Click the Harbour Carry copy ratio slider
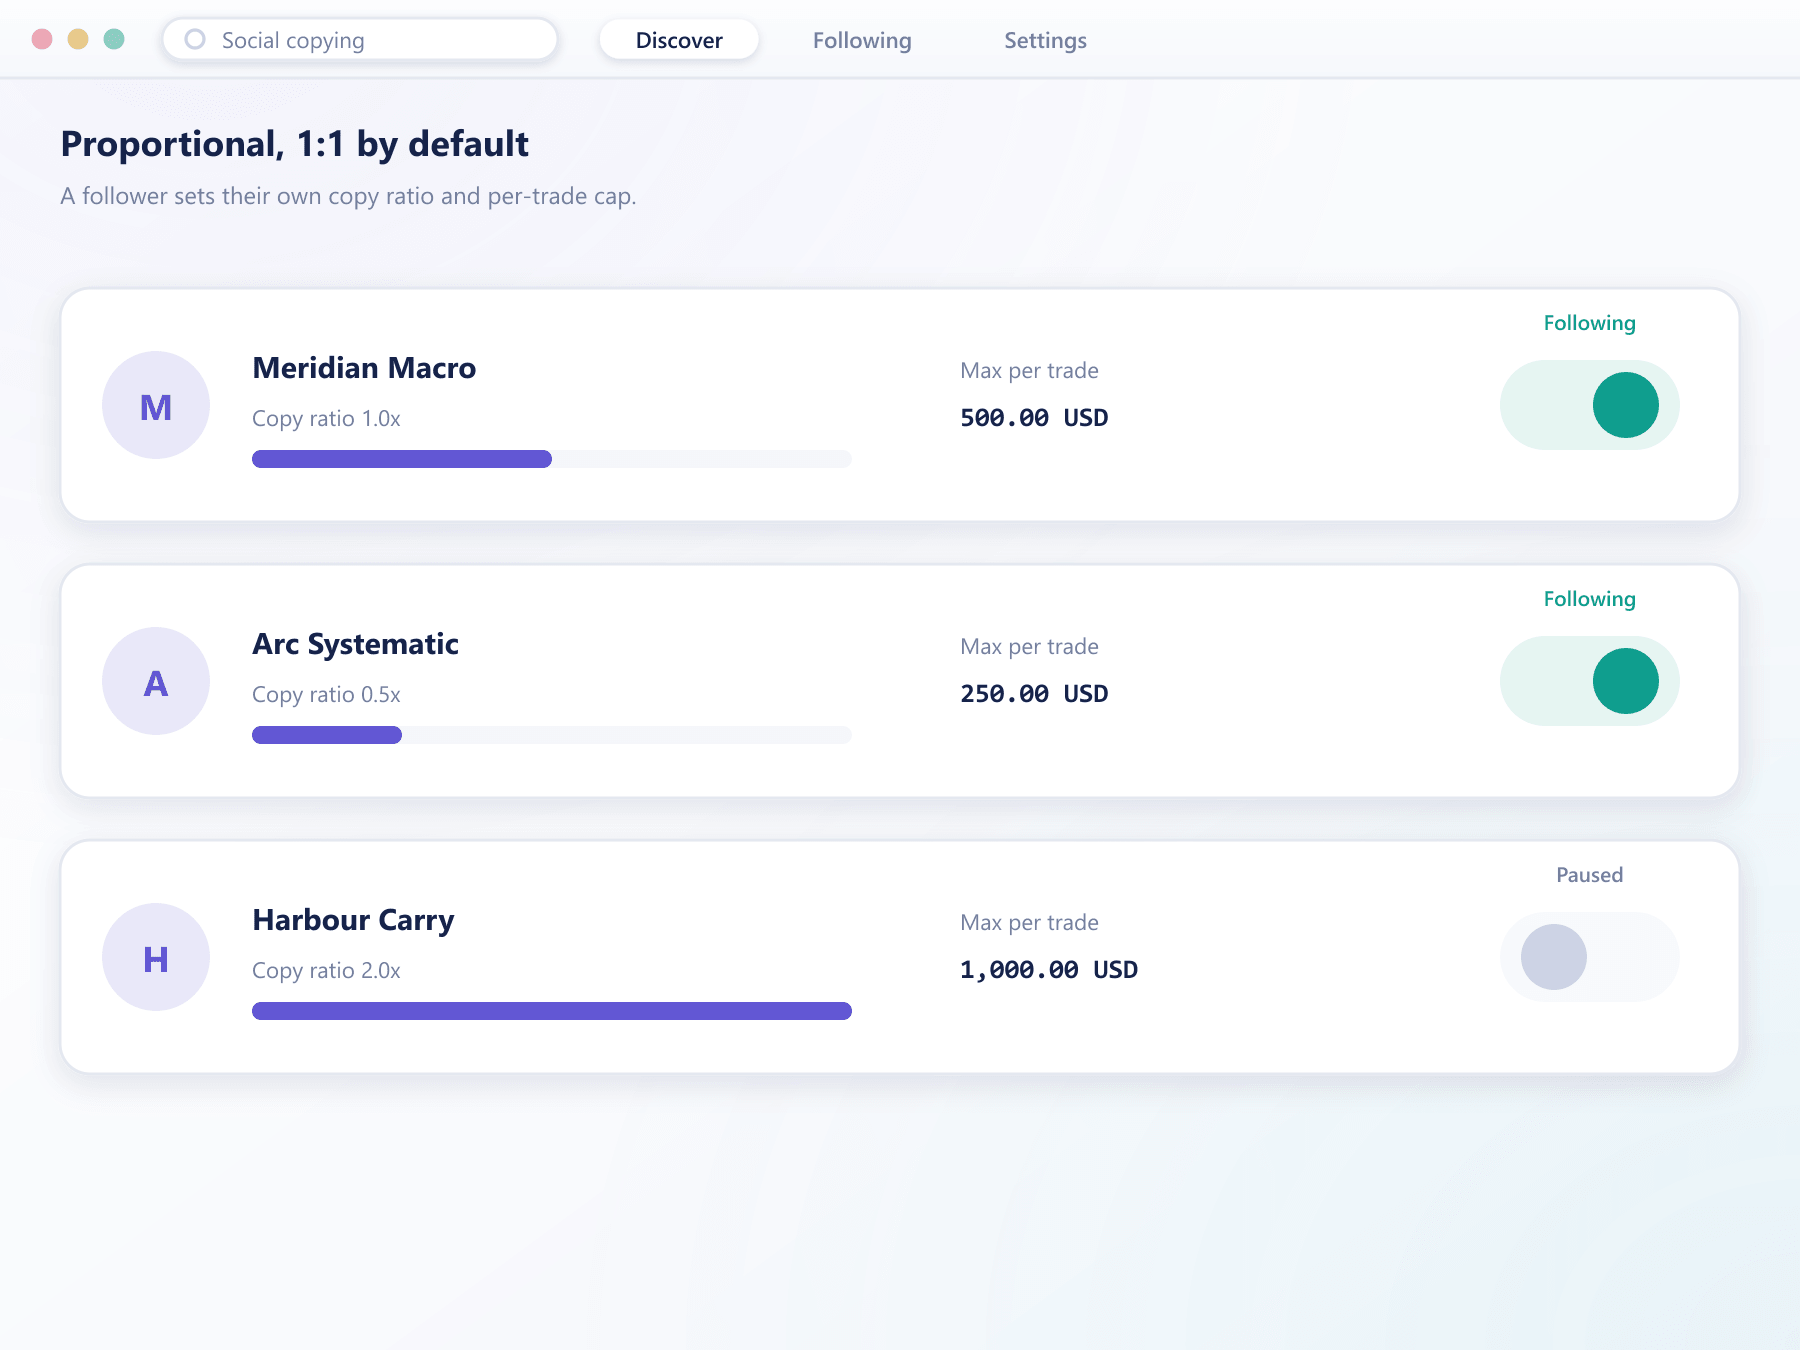The height and width of the screenshot is (1350, 1800). pos(552,1011)
